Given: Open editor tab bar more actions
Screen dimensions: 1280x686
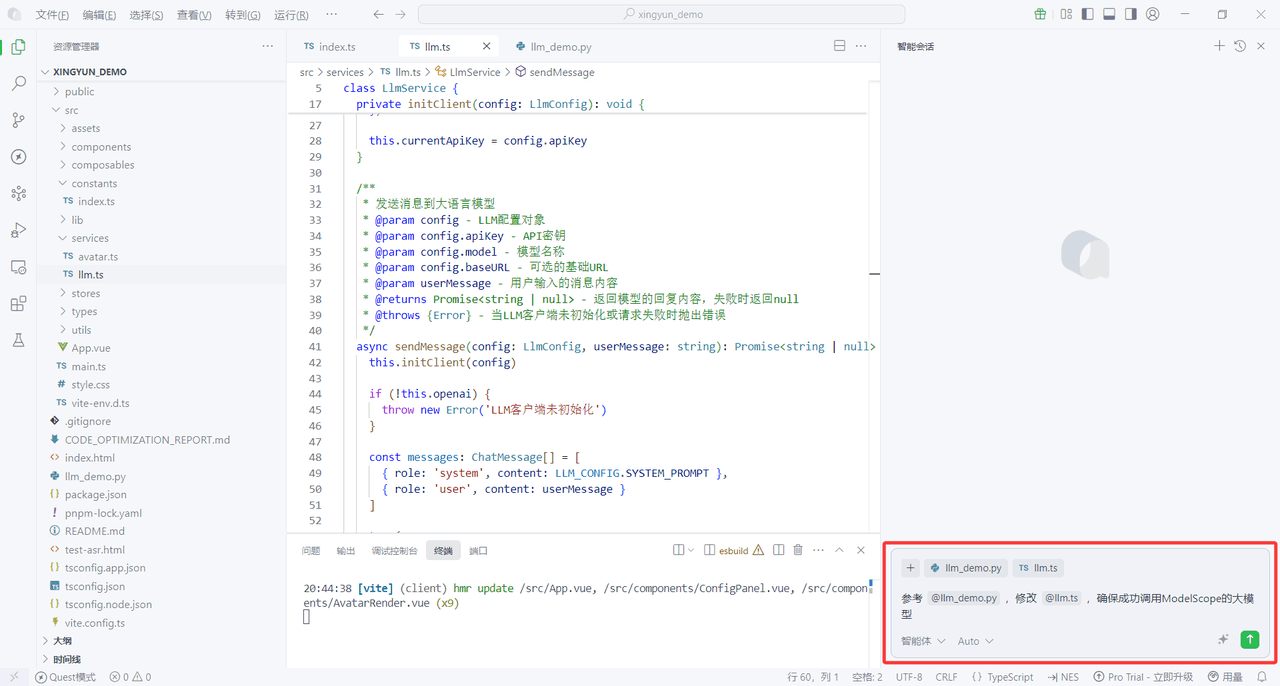Looking at the screenshot, I should (861, 46).
